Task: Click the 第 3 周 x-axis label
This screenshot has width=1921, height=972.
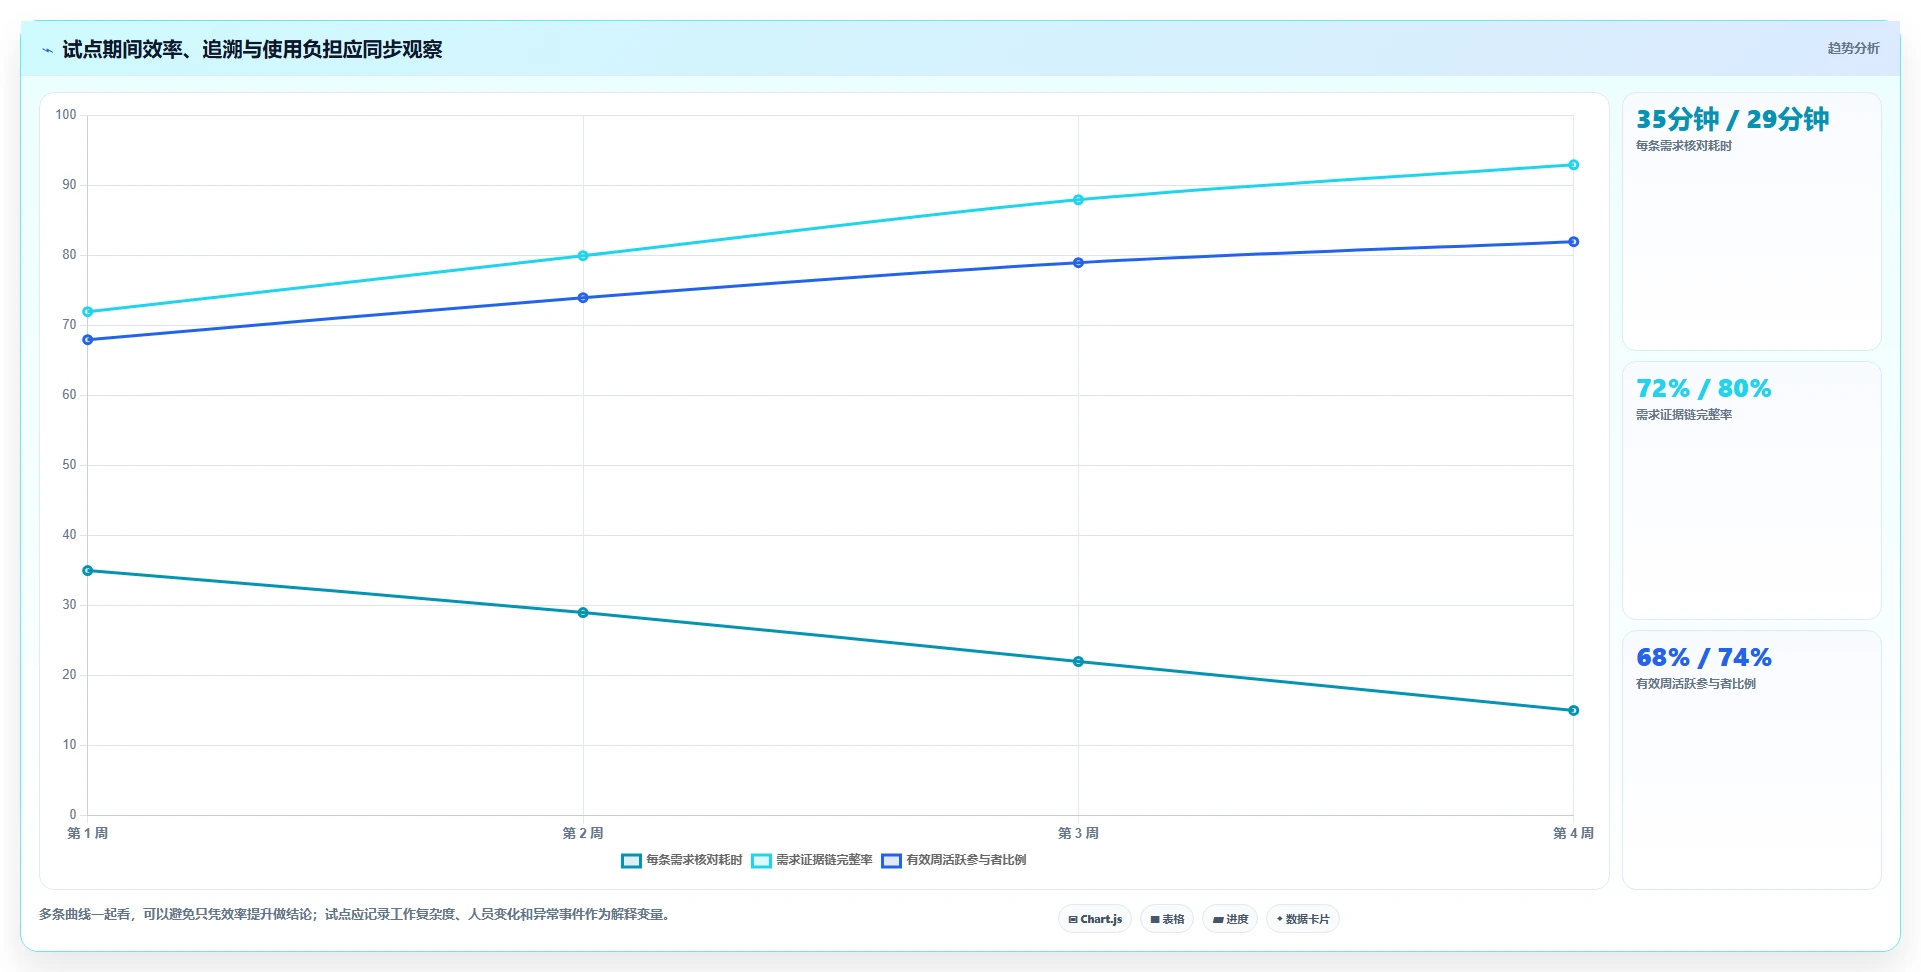Action: tap(1078, 833)
